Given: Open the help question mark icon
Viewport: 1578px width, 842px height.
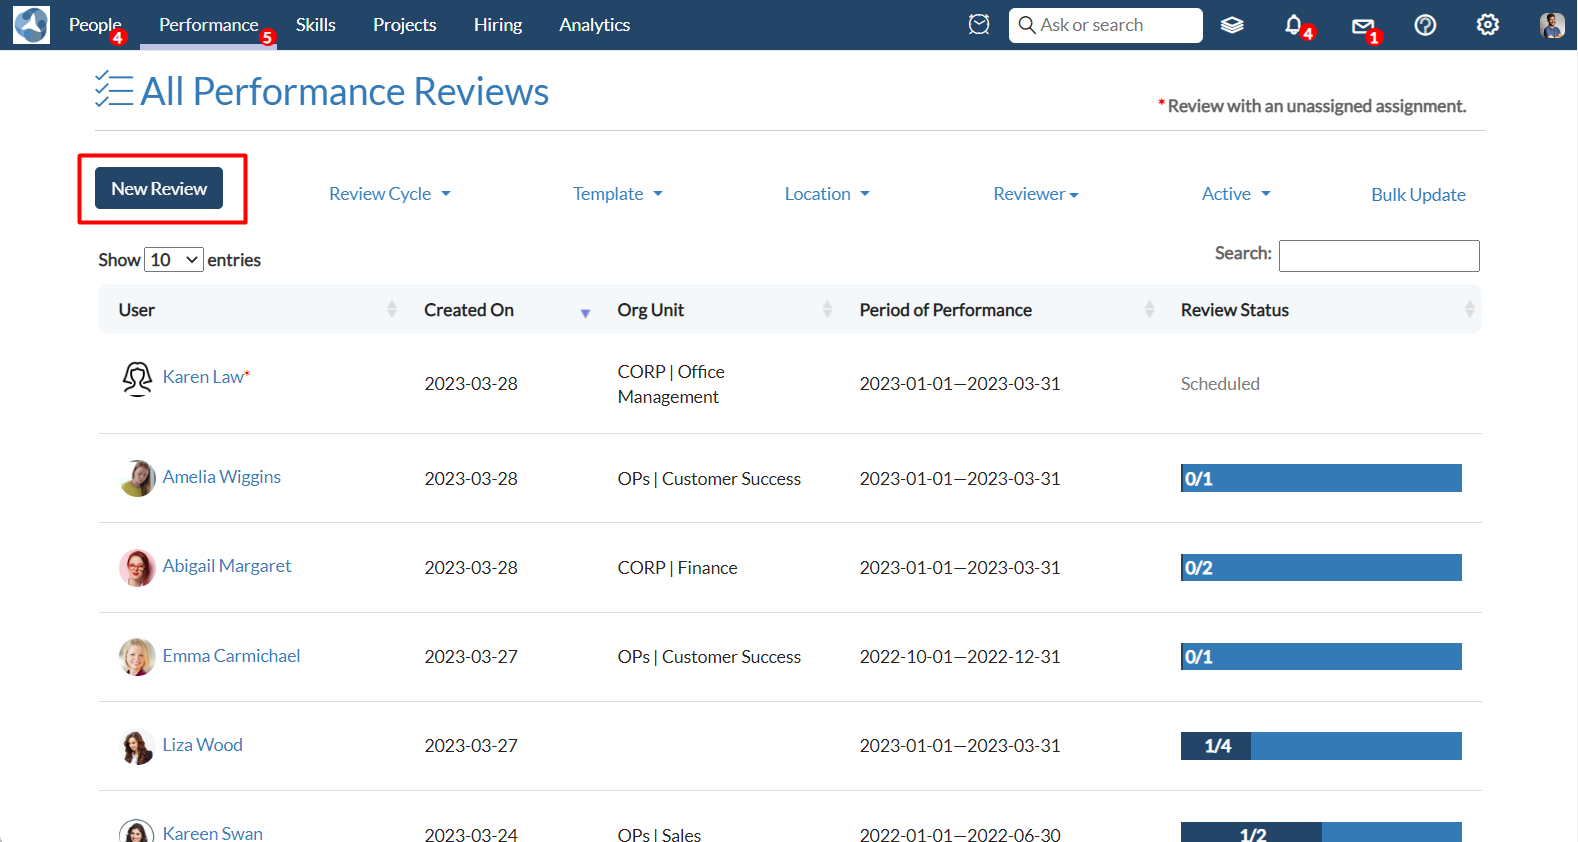Looking at the screenshot, I should pos(1425,25).
